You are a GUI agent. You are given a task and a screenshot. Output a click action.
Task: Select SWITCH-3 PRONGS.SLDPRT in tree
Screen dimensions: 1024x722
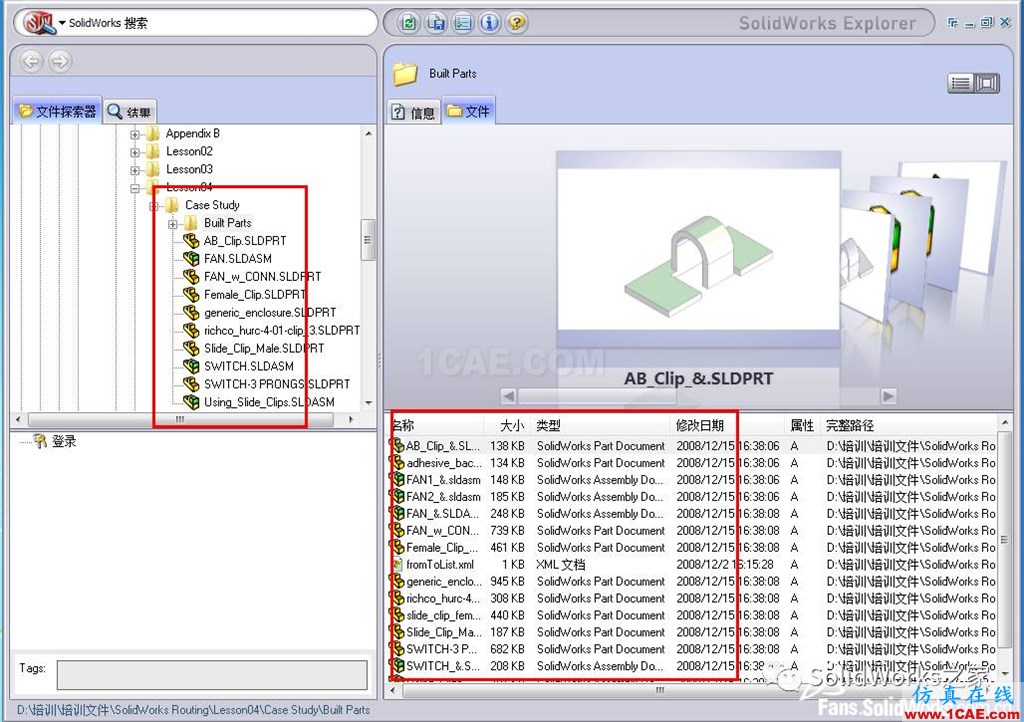coord(276,384)
